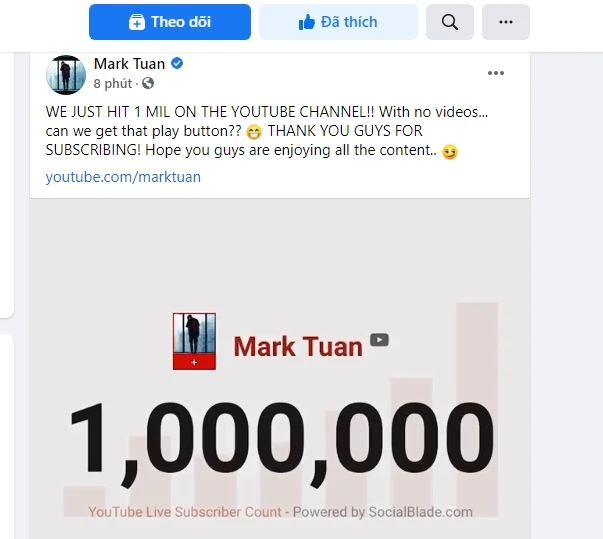
Task: Click Mark Tuan's round profile avatar
Action: [x=66, y=75]
